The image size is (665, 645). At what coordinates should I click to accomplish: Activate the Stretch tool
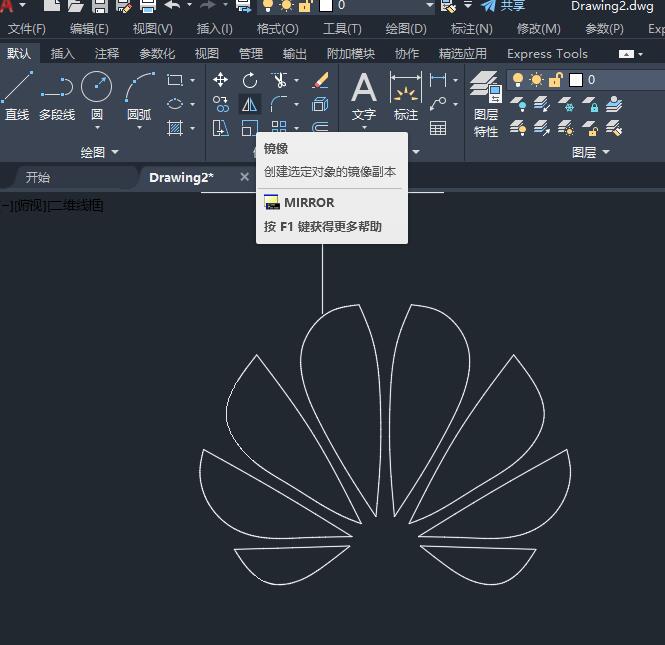pyautogui.click(x=221, y=128)
